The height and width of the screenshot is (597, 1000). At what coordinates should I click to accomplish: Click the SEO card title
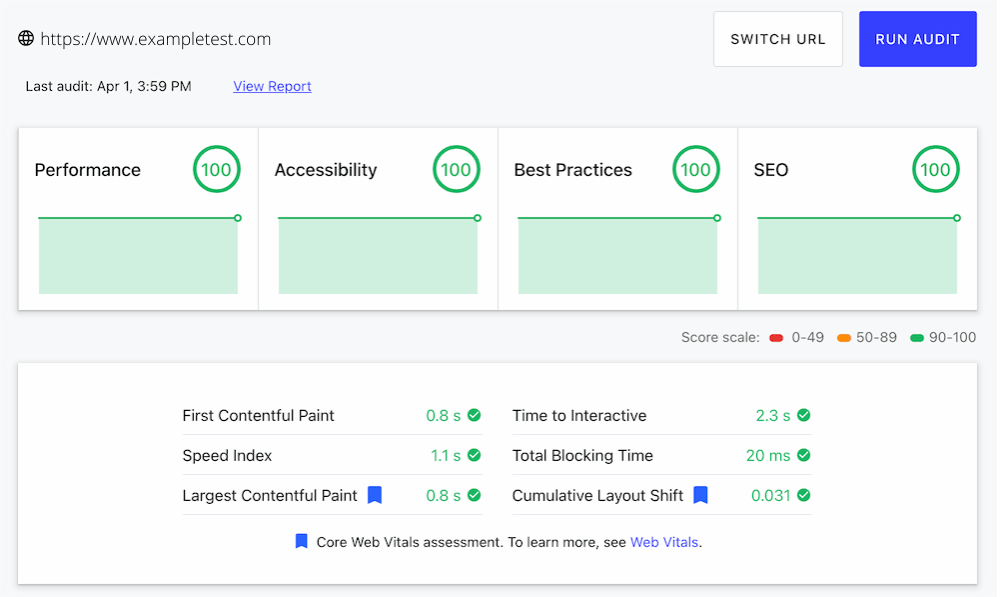771,170
